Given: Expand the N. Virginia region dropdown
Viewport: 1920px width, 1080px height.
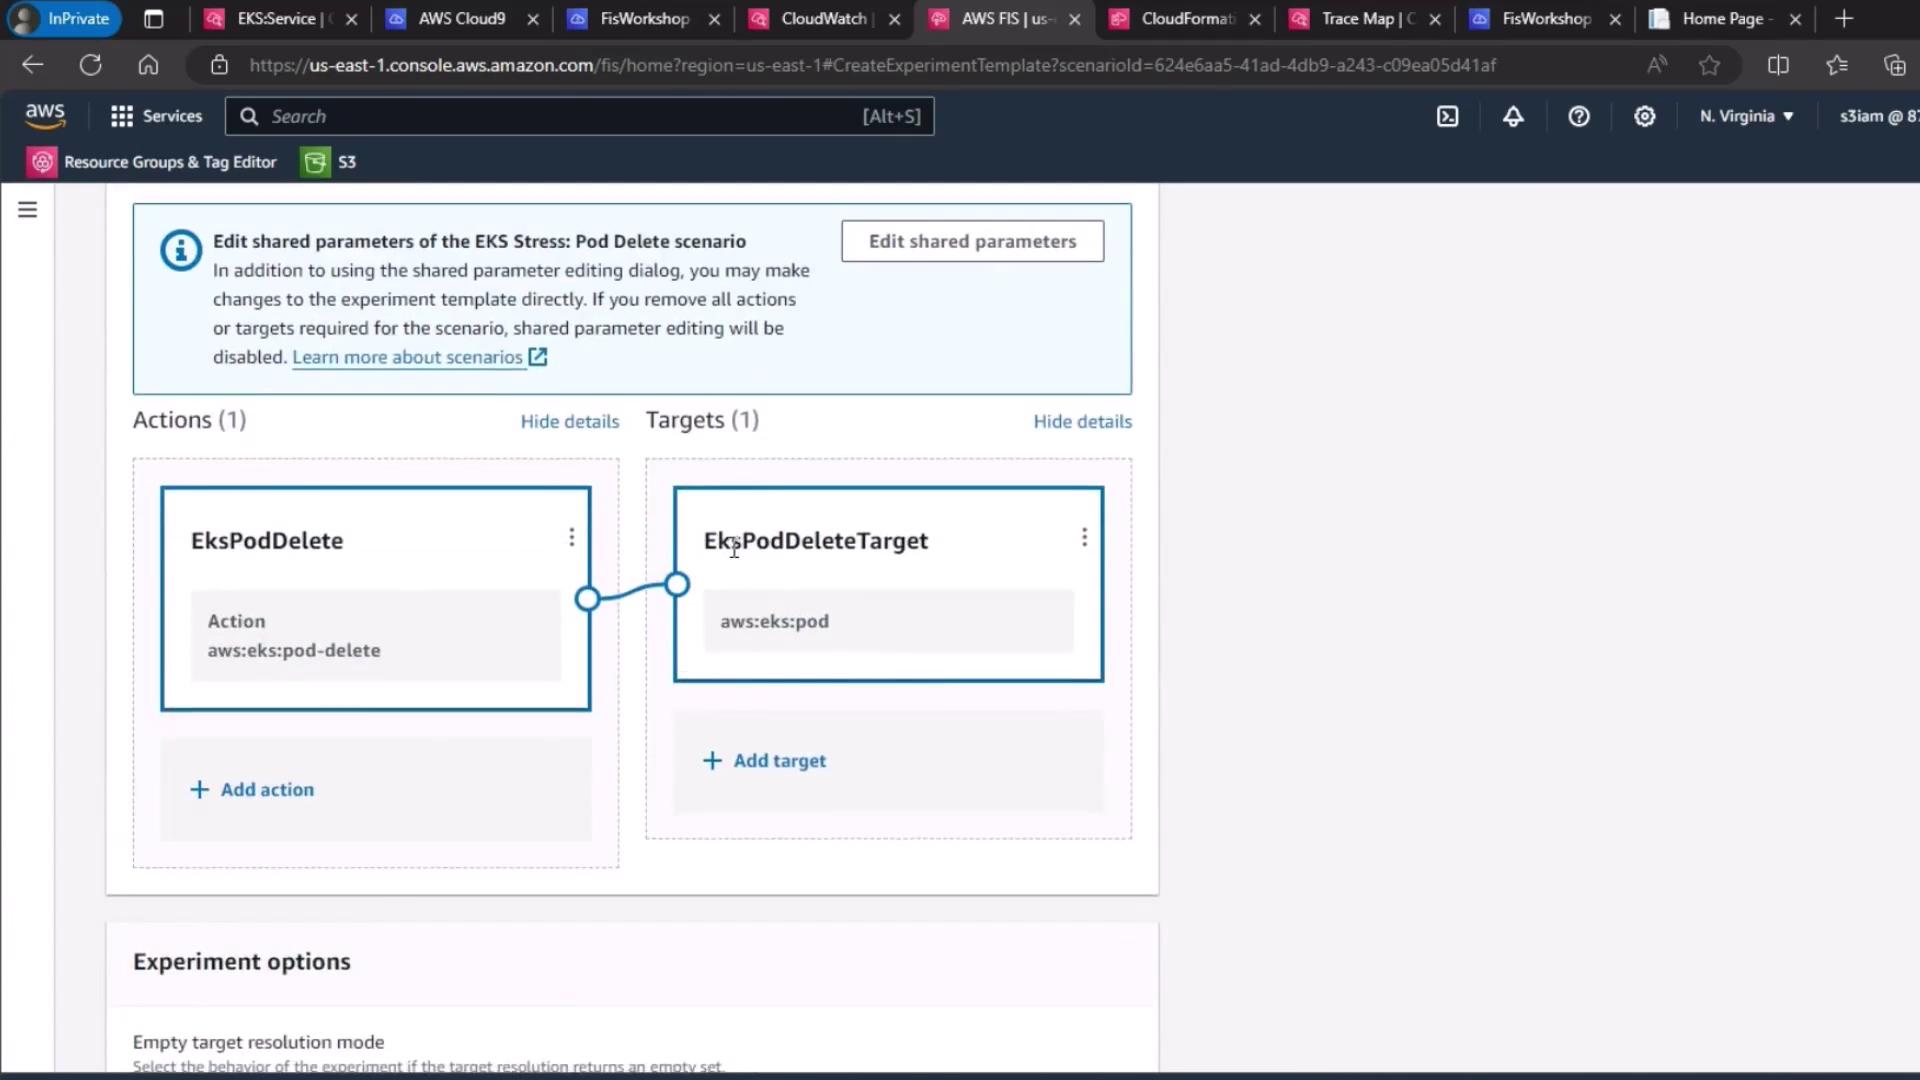Looking at the screenshot, I should [1746, 116].
